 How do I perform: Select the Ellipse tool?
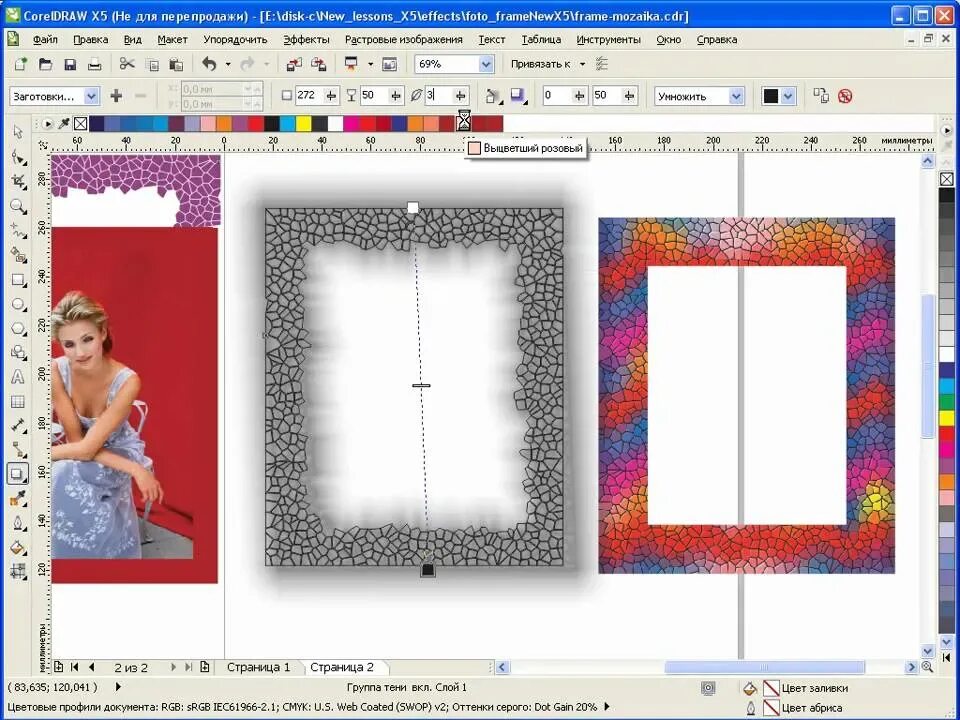pyautogui.click(x=18, y=304)
